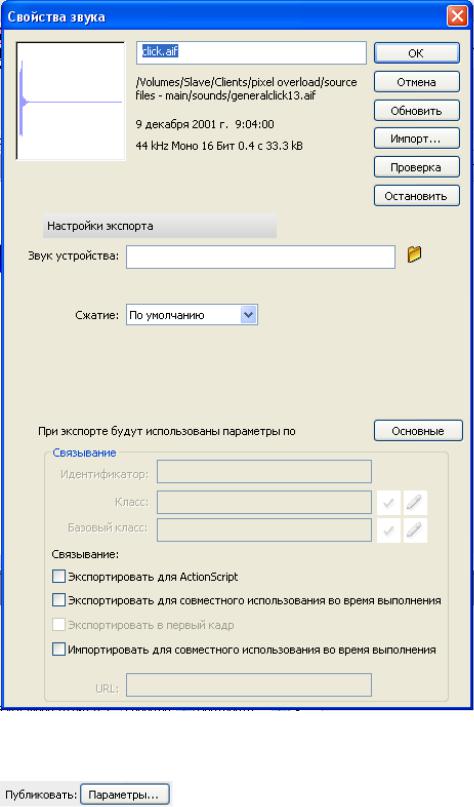Enable Экспортировать для ActionScript checkbox
Image resolution: width=474 pixels, height=807 pixels.
(x=59, y=576)
